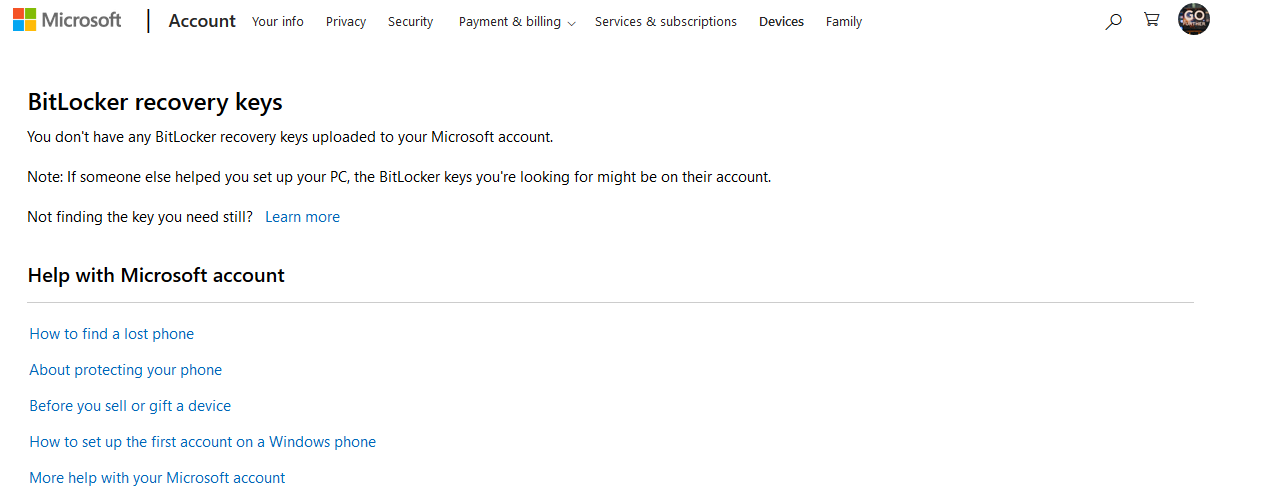The width and height of the screenshot is (1270, 499).
Task: Open How to find a lost phone
Action: coord(112,334)
